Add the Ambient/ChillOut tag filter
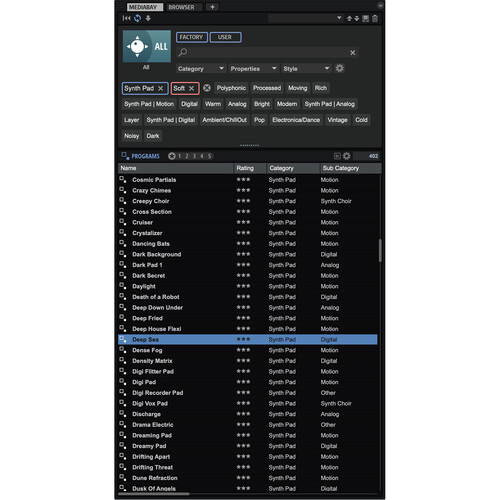 click(x=225, y=120)
